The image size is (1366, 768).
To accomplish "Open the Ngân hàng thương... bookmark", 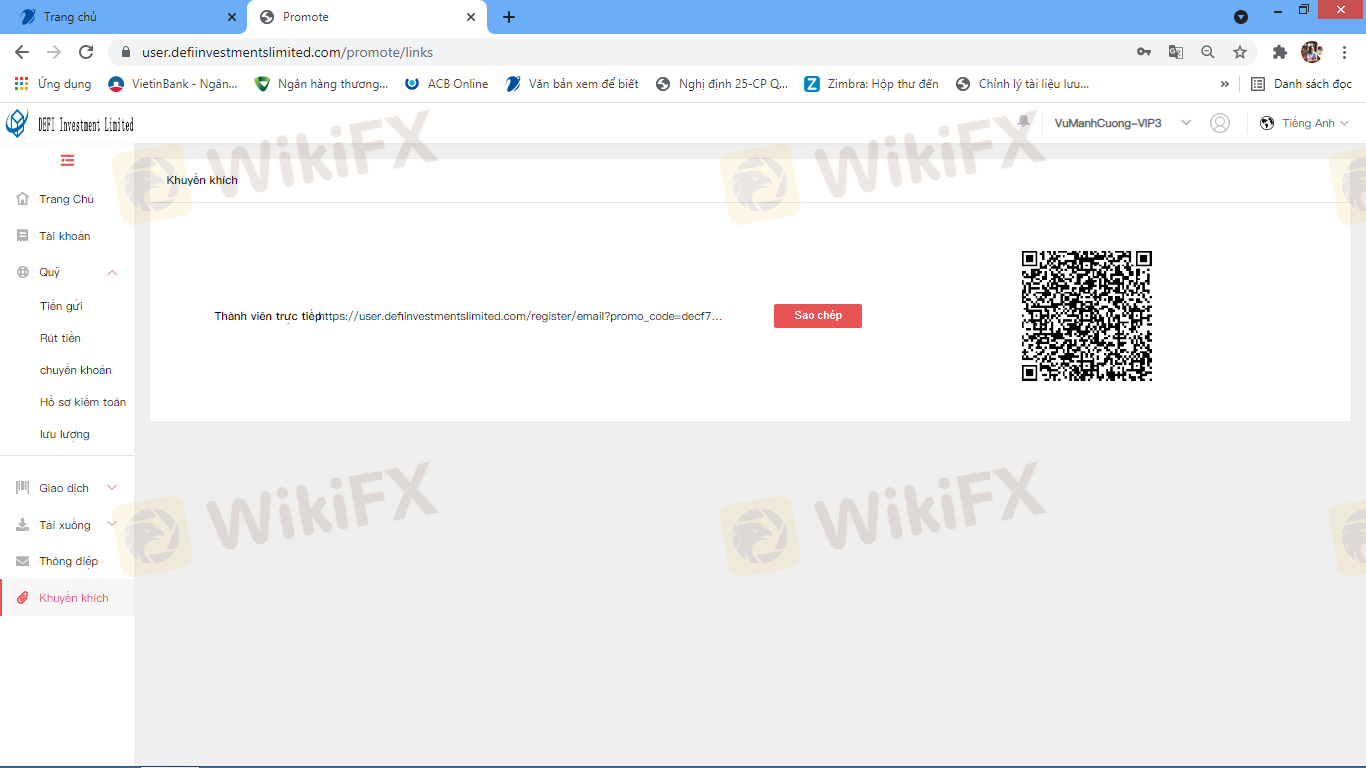I will [321, 84].
